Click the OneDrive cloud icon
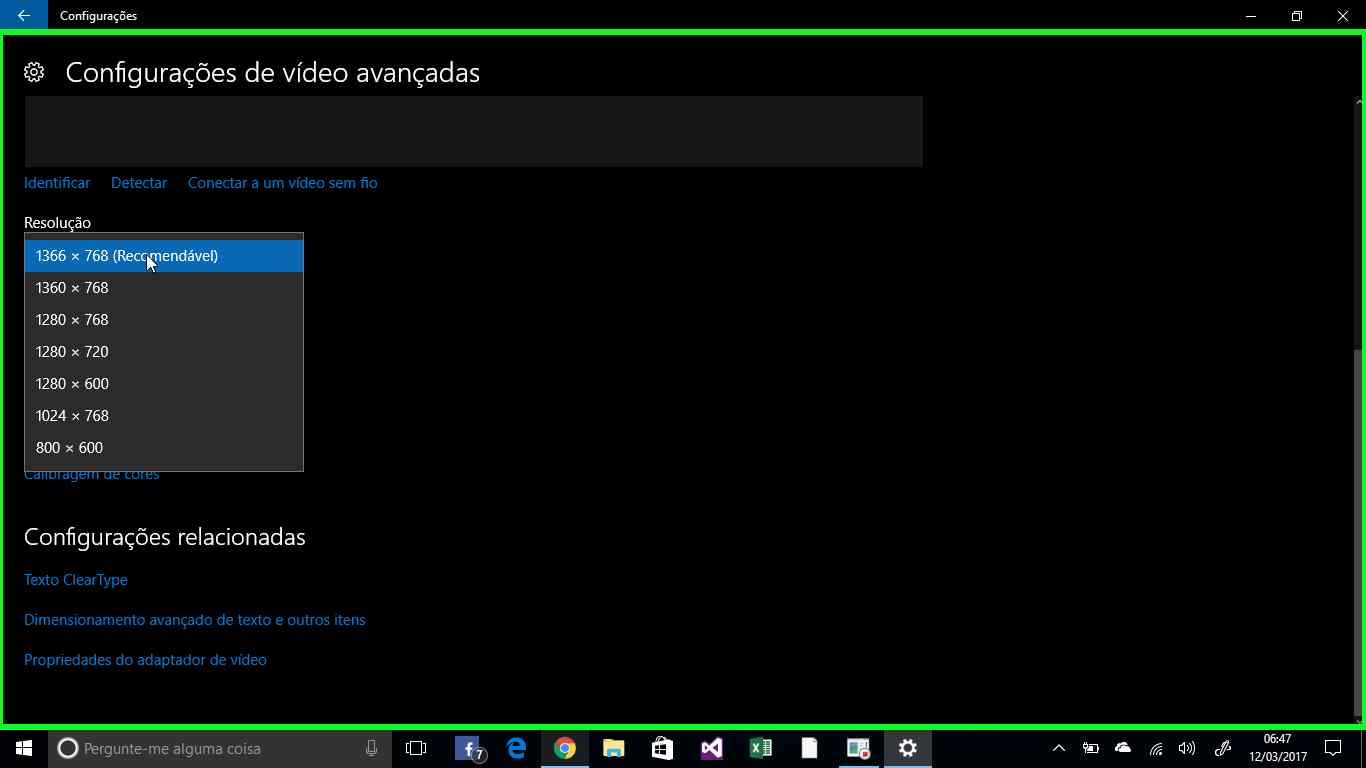Image resolution: width=1366 pixels, height=768 pixels. point(1122,748)
